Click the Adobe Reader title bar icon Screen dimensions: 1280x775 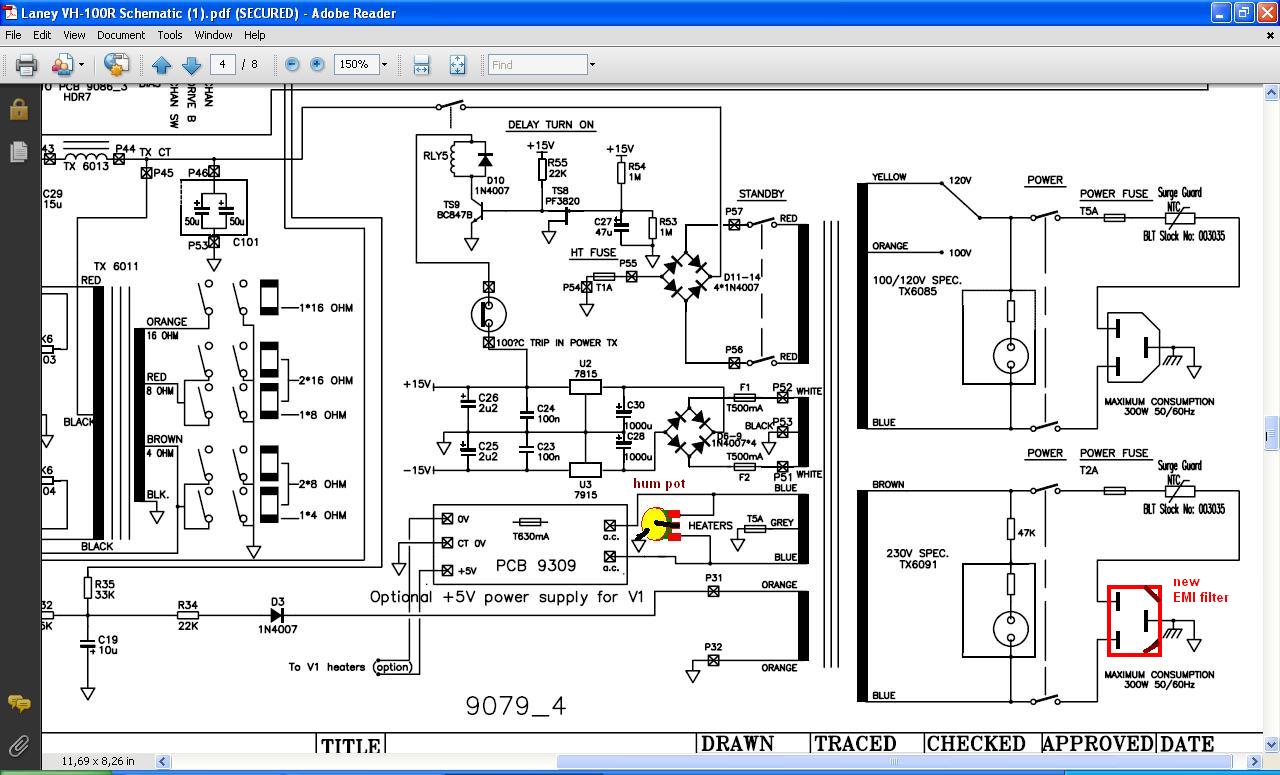pyautogui.click(x=10, y=13)
